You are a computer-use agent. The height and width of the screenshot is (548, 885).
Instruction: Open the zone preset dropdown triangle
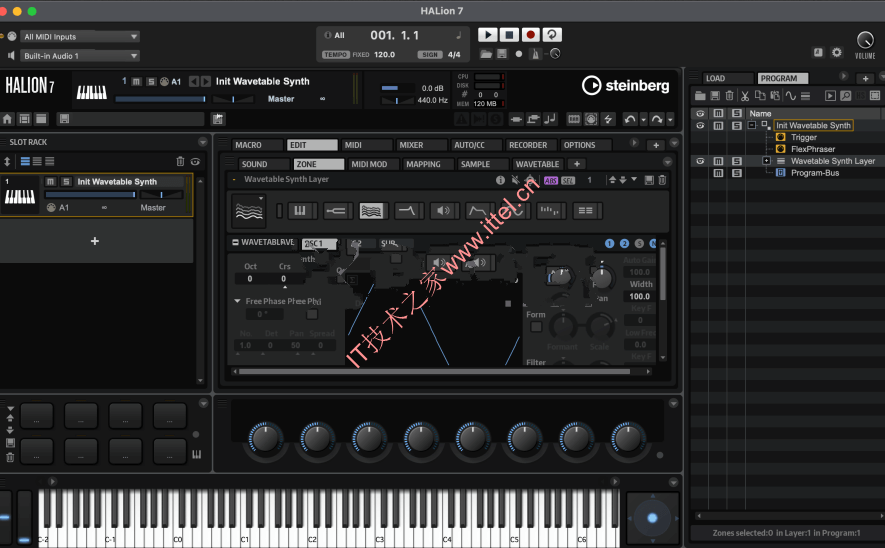point(634,179)
